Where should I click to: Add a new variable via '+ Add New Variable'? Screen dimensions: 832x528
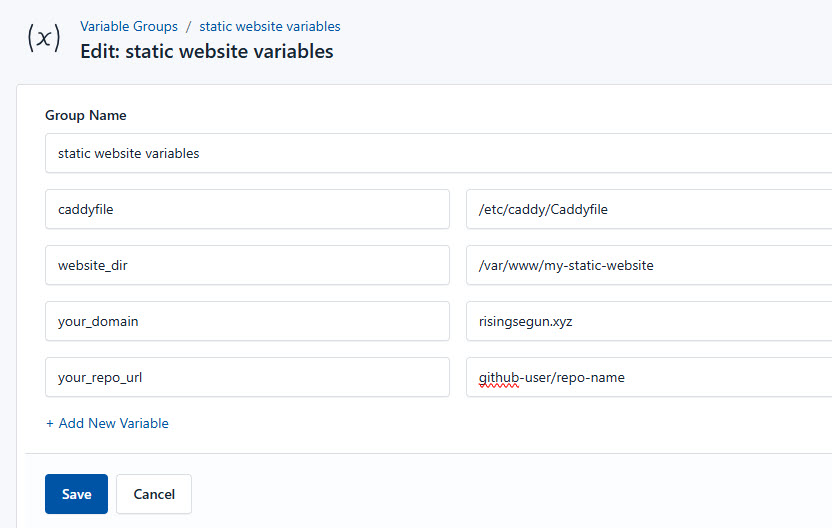(107, 423)
